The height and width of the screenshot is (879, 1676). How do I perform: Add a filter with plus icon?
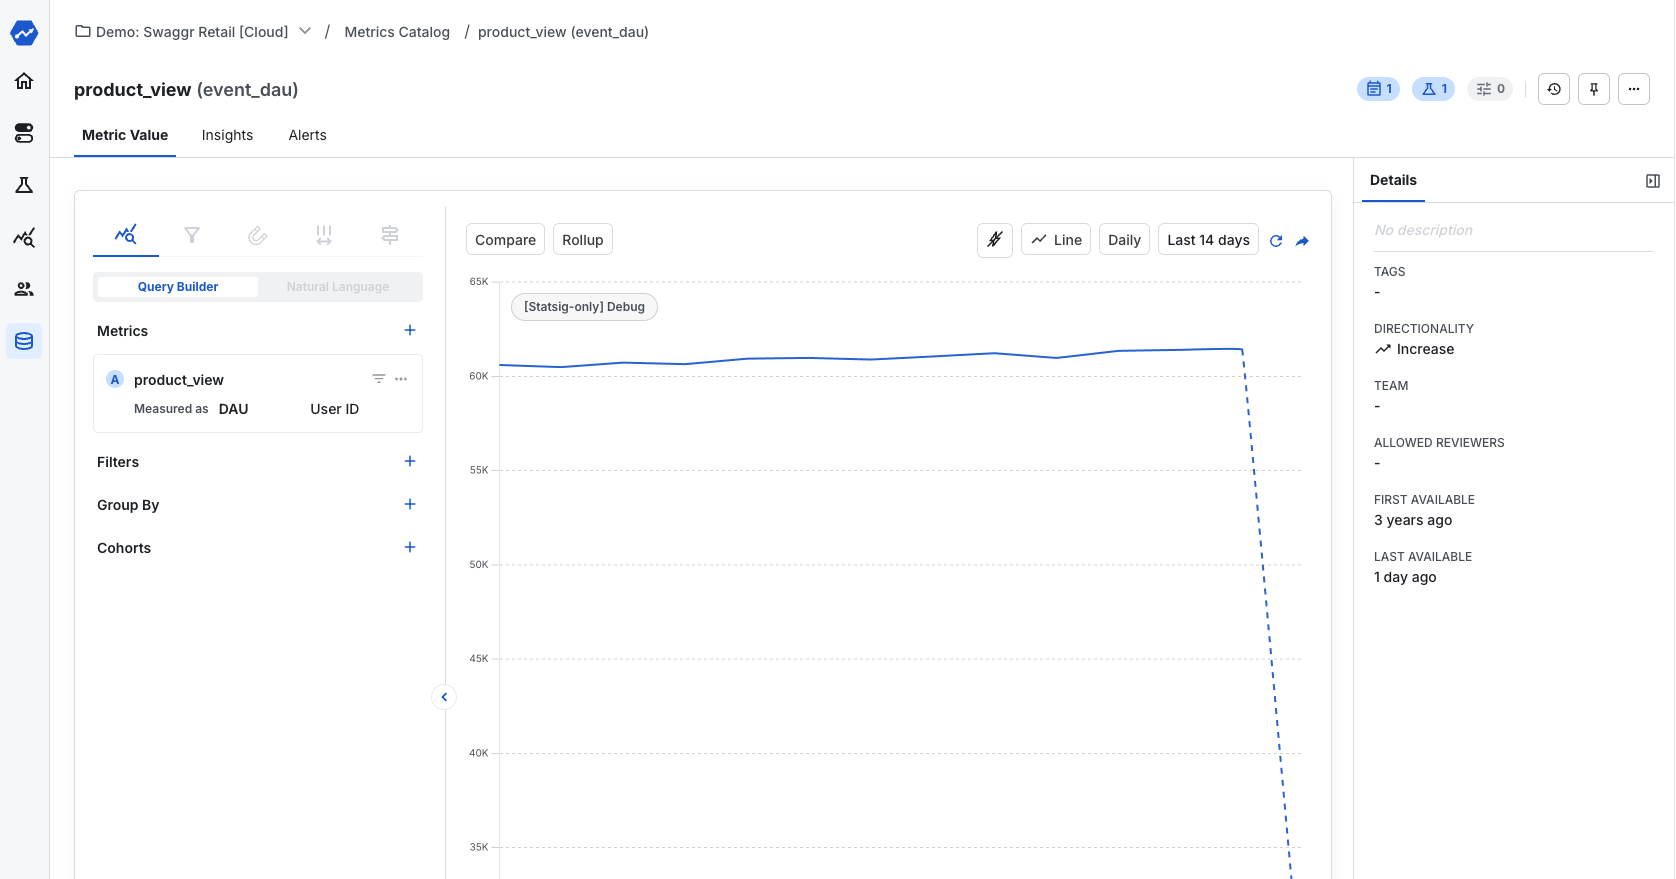(410, 461)
